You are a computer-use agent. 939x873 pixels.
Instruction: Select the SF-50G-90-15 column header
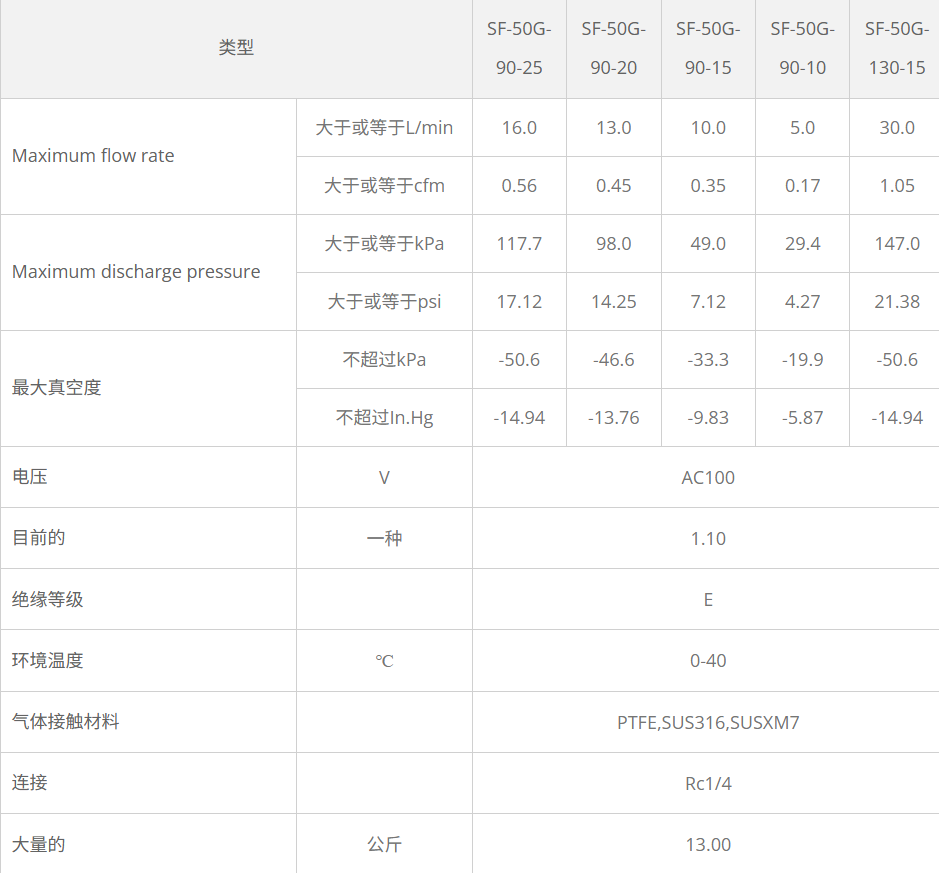pyautogui.click(x=707, y=48)
